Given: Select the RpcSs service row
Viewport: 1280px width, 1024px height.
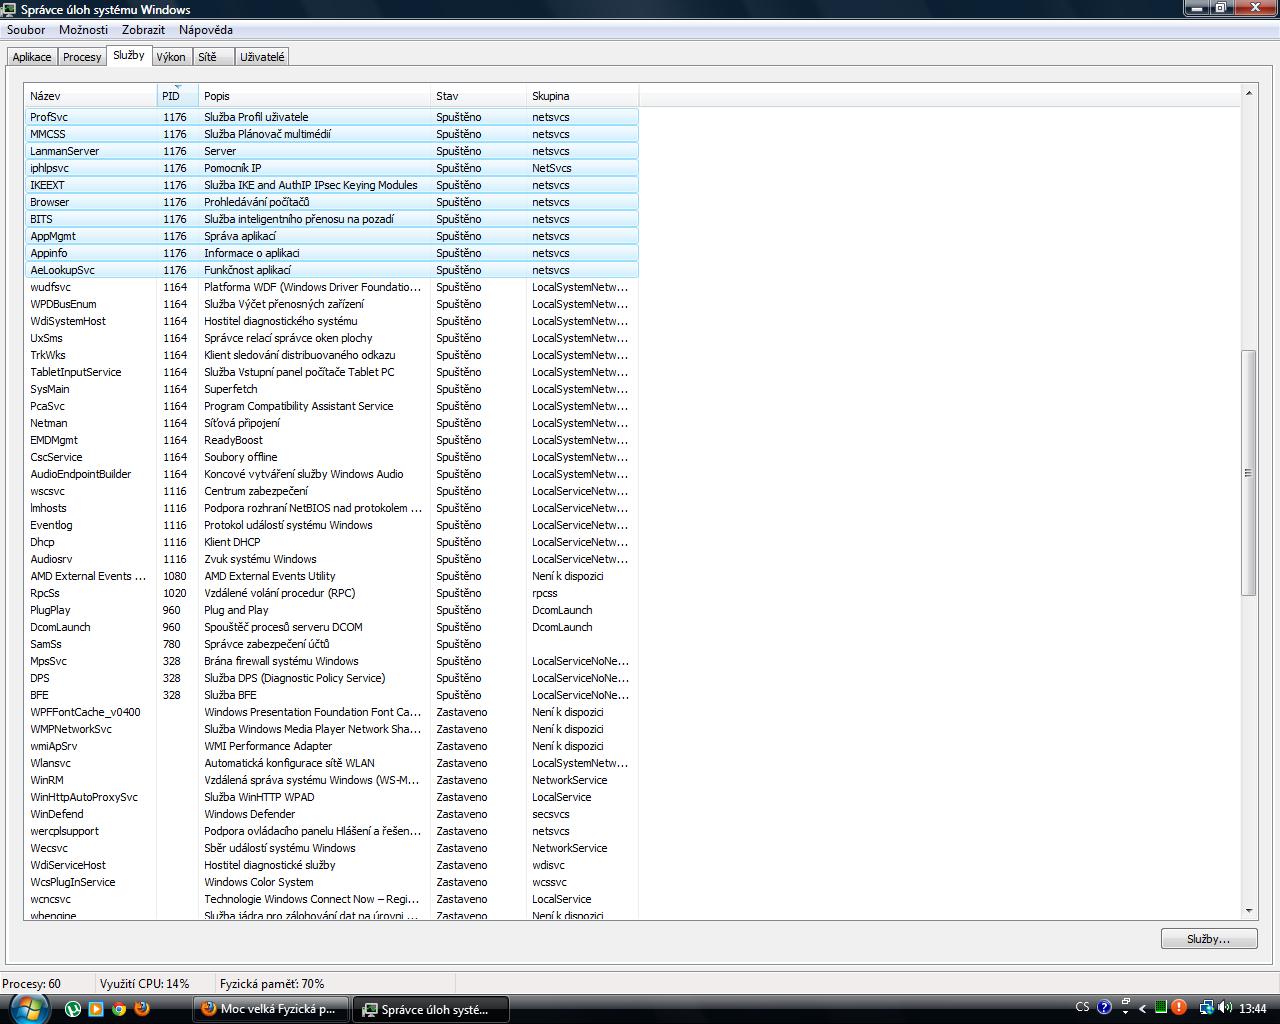Looking at the screenshot, I should point(331,593).
